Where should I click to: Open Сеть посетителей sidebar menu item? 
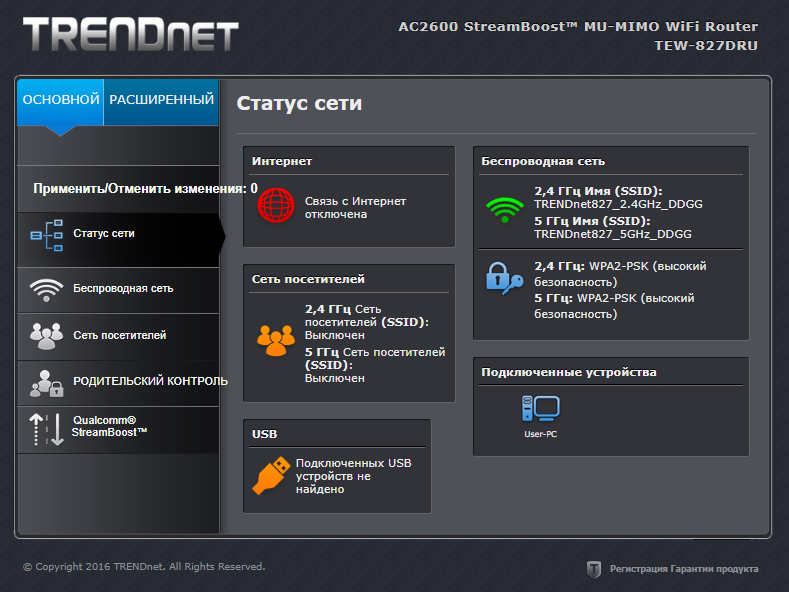119,337
